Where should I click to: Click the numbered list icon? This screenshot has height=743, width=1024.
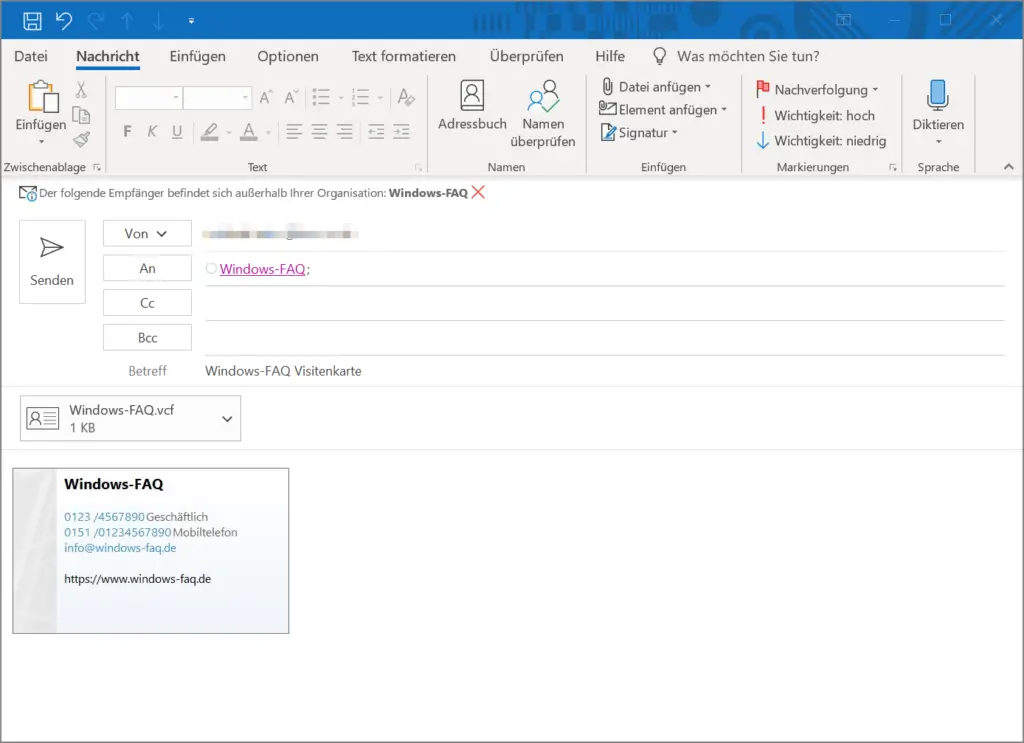coord(360,98)
